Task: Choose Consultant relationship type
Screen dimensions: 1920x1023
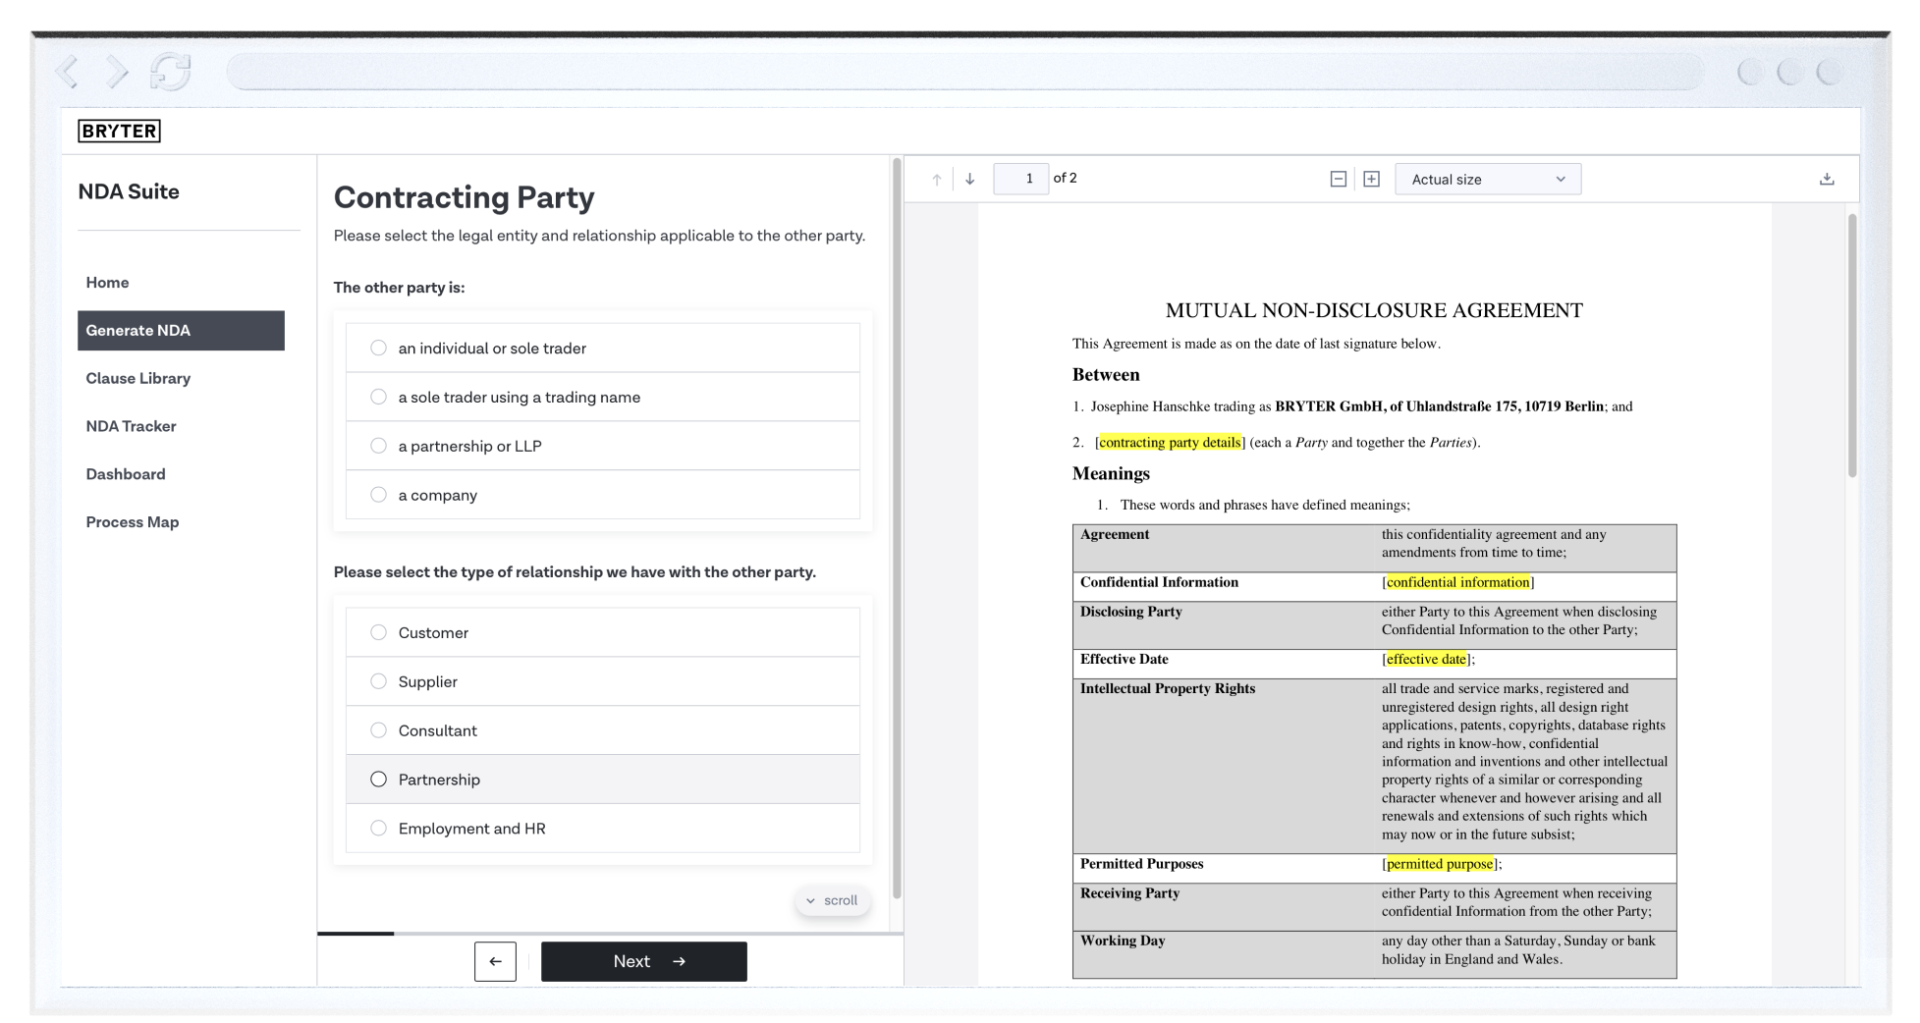Action: pos(603,730)
